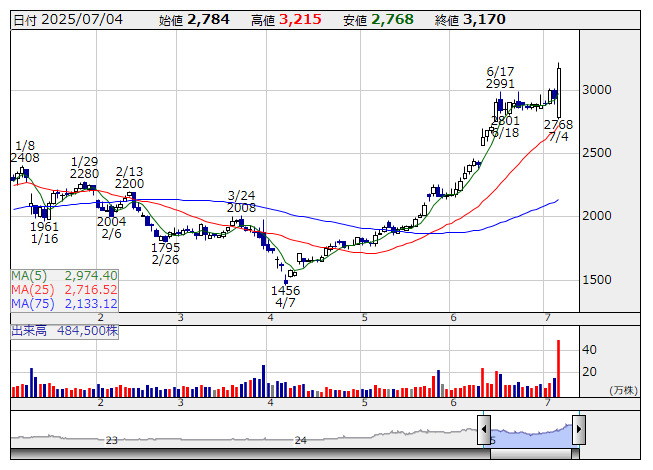Click the high price 高値 3,215
This screenshot has width=653, height=470.
(286, 20)
